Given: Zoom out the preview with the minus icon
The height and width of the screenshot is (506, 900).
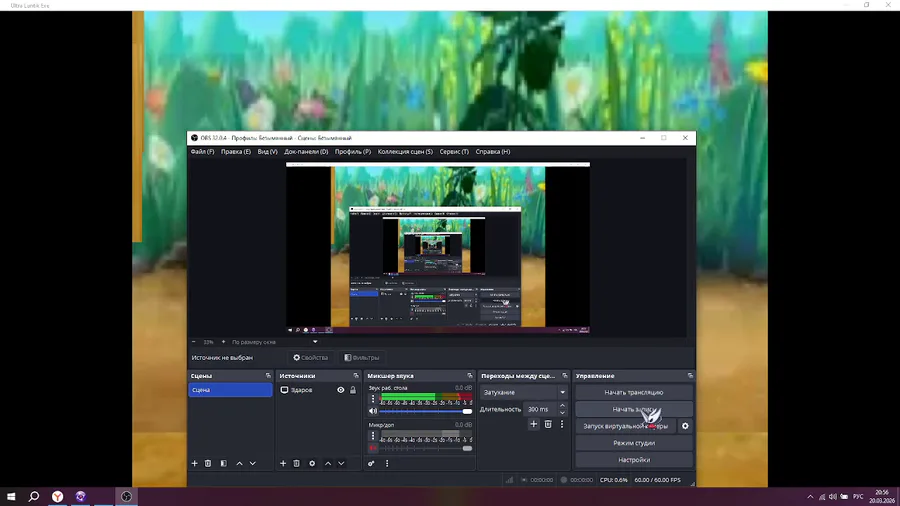Looking at the screenshot, I should coord(194,342).
